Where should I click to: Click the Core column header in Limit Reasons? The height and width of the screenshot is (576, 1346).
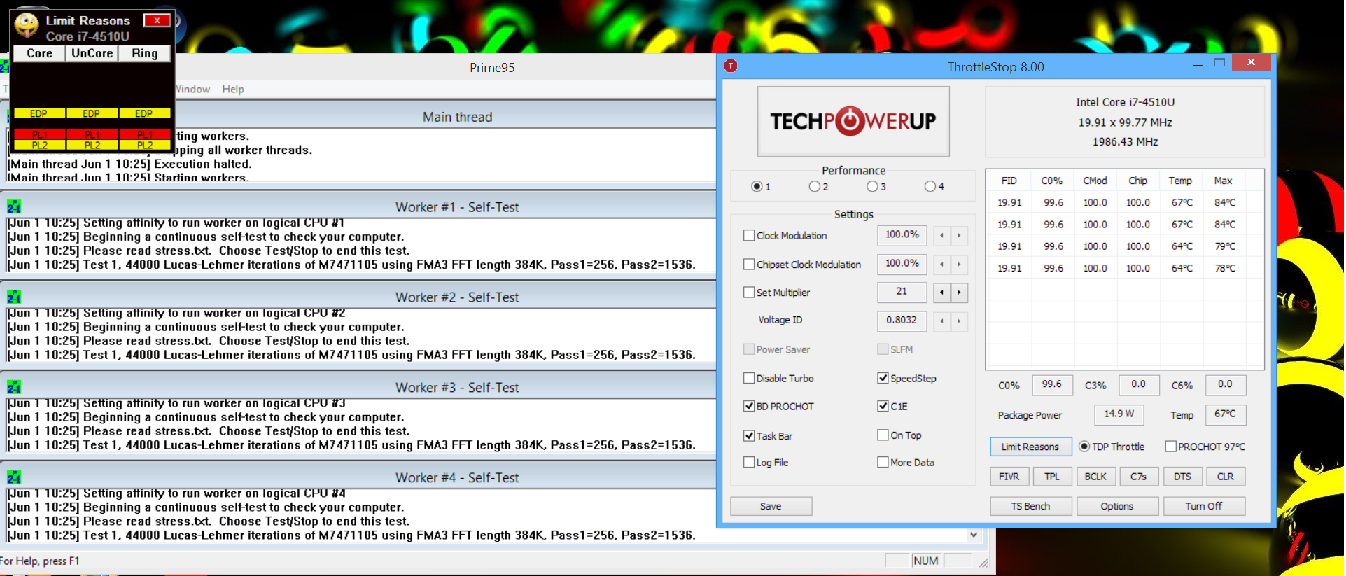tap(39, 53)
